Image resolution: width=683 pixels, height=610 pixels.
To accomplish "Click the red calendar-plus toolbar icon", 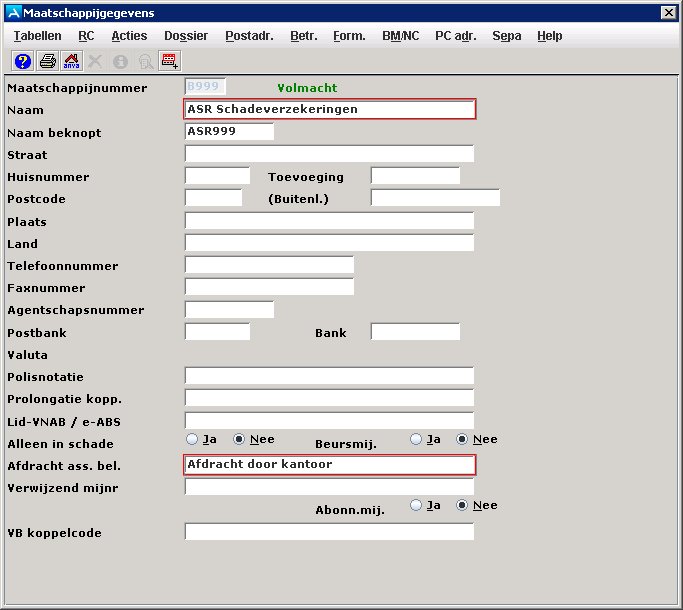I will (x=169, y=61).
